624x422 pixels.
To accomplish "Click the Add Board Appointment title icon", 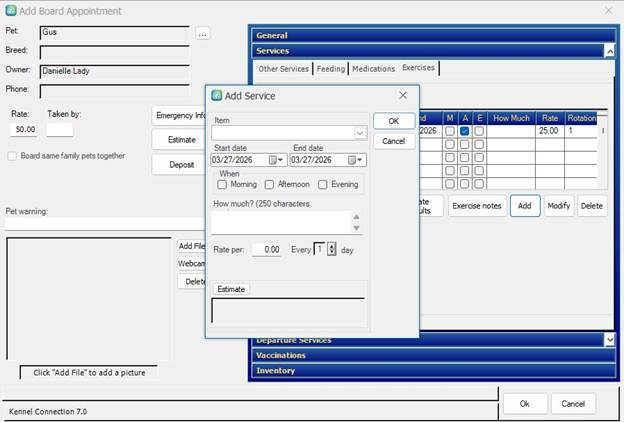I will pos(11,11).
